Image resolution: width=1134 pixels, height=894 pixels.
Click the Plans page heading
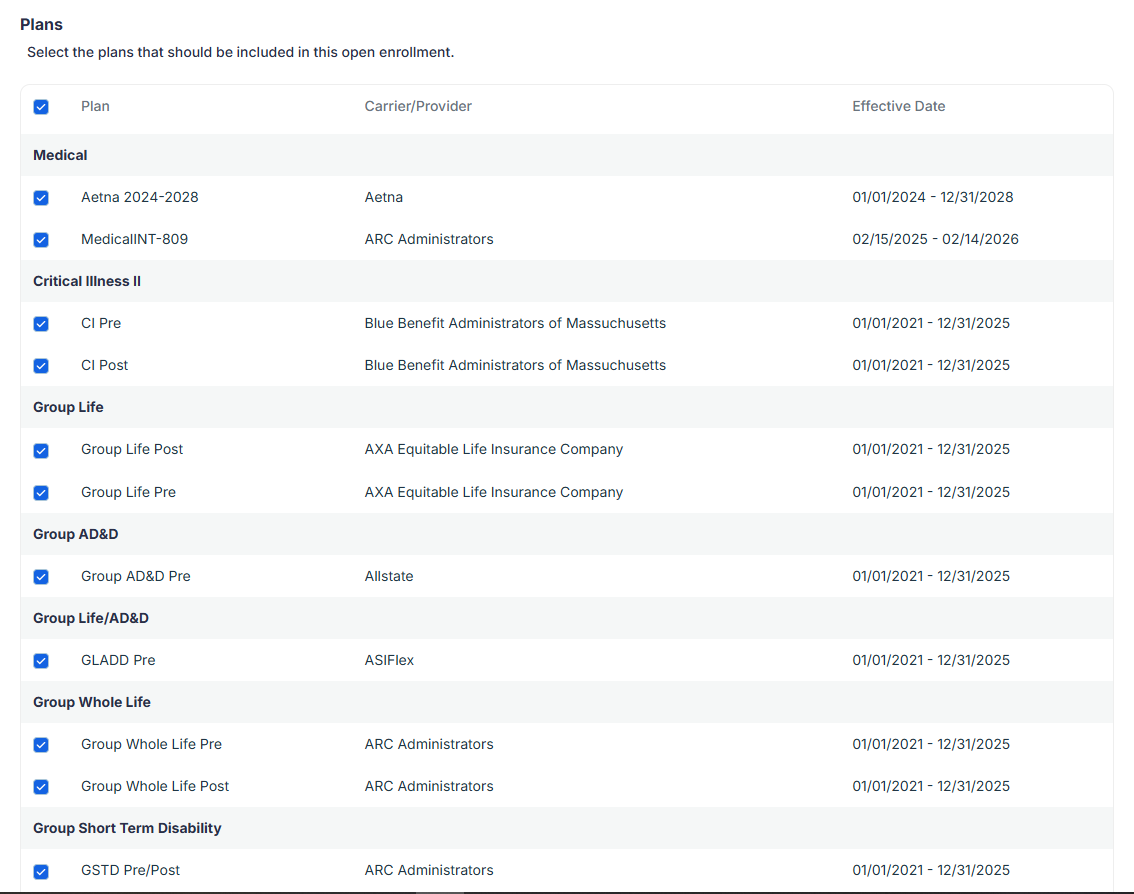click(41, 25)
